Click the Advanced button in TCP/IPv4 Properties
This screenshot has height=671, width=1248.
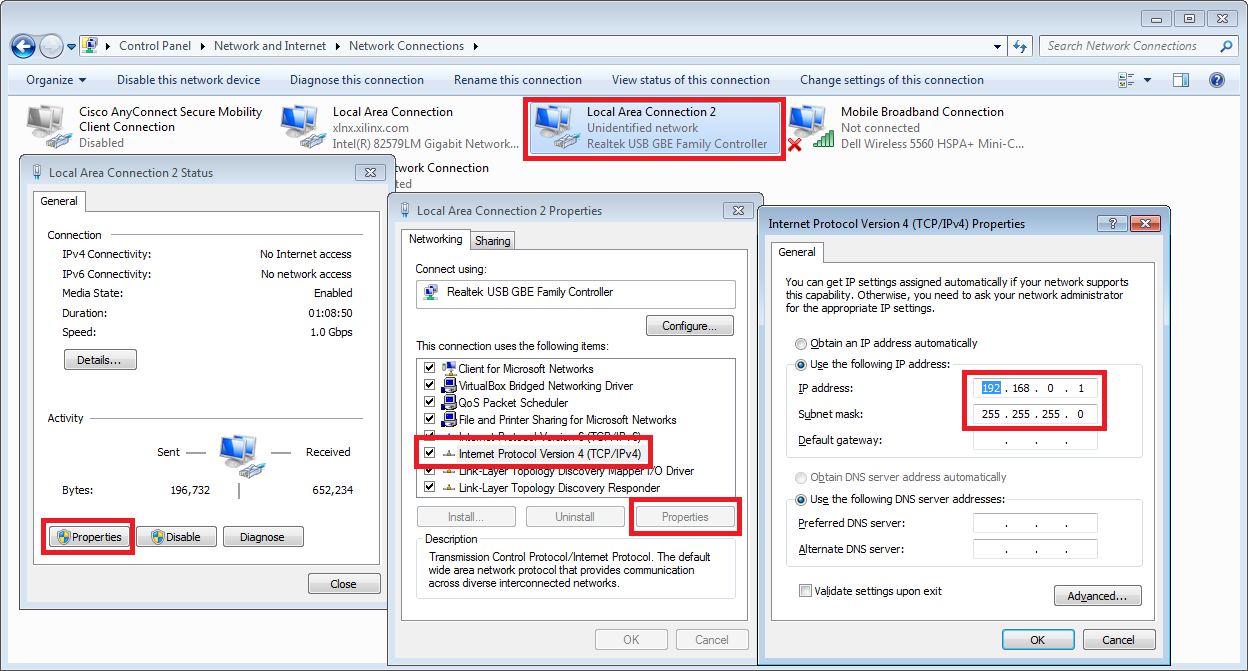coord(1097,595)
